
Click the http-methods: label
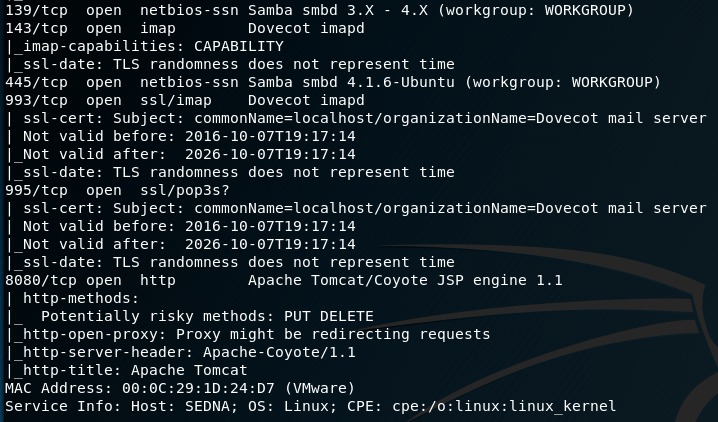pyautogui.click(x=81, y=298)
